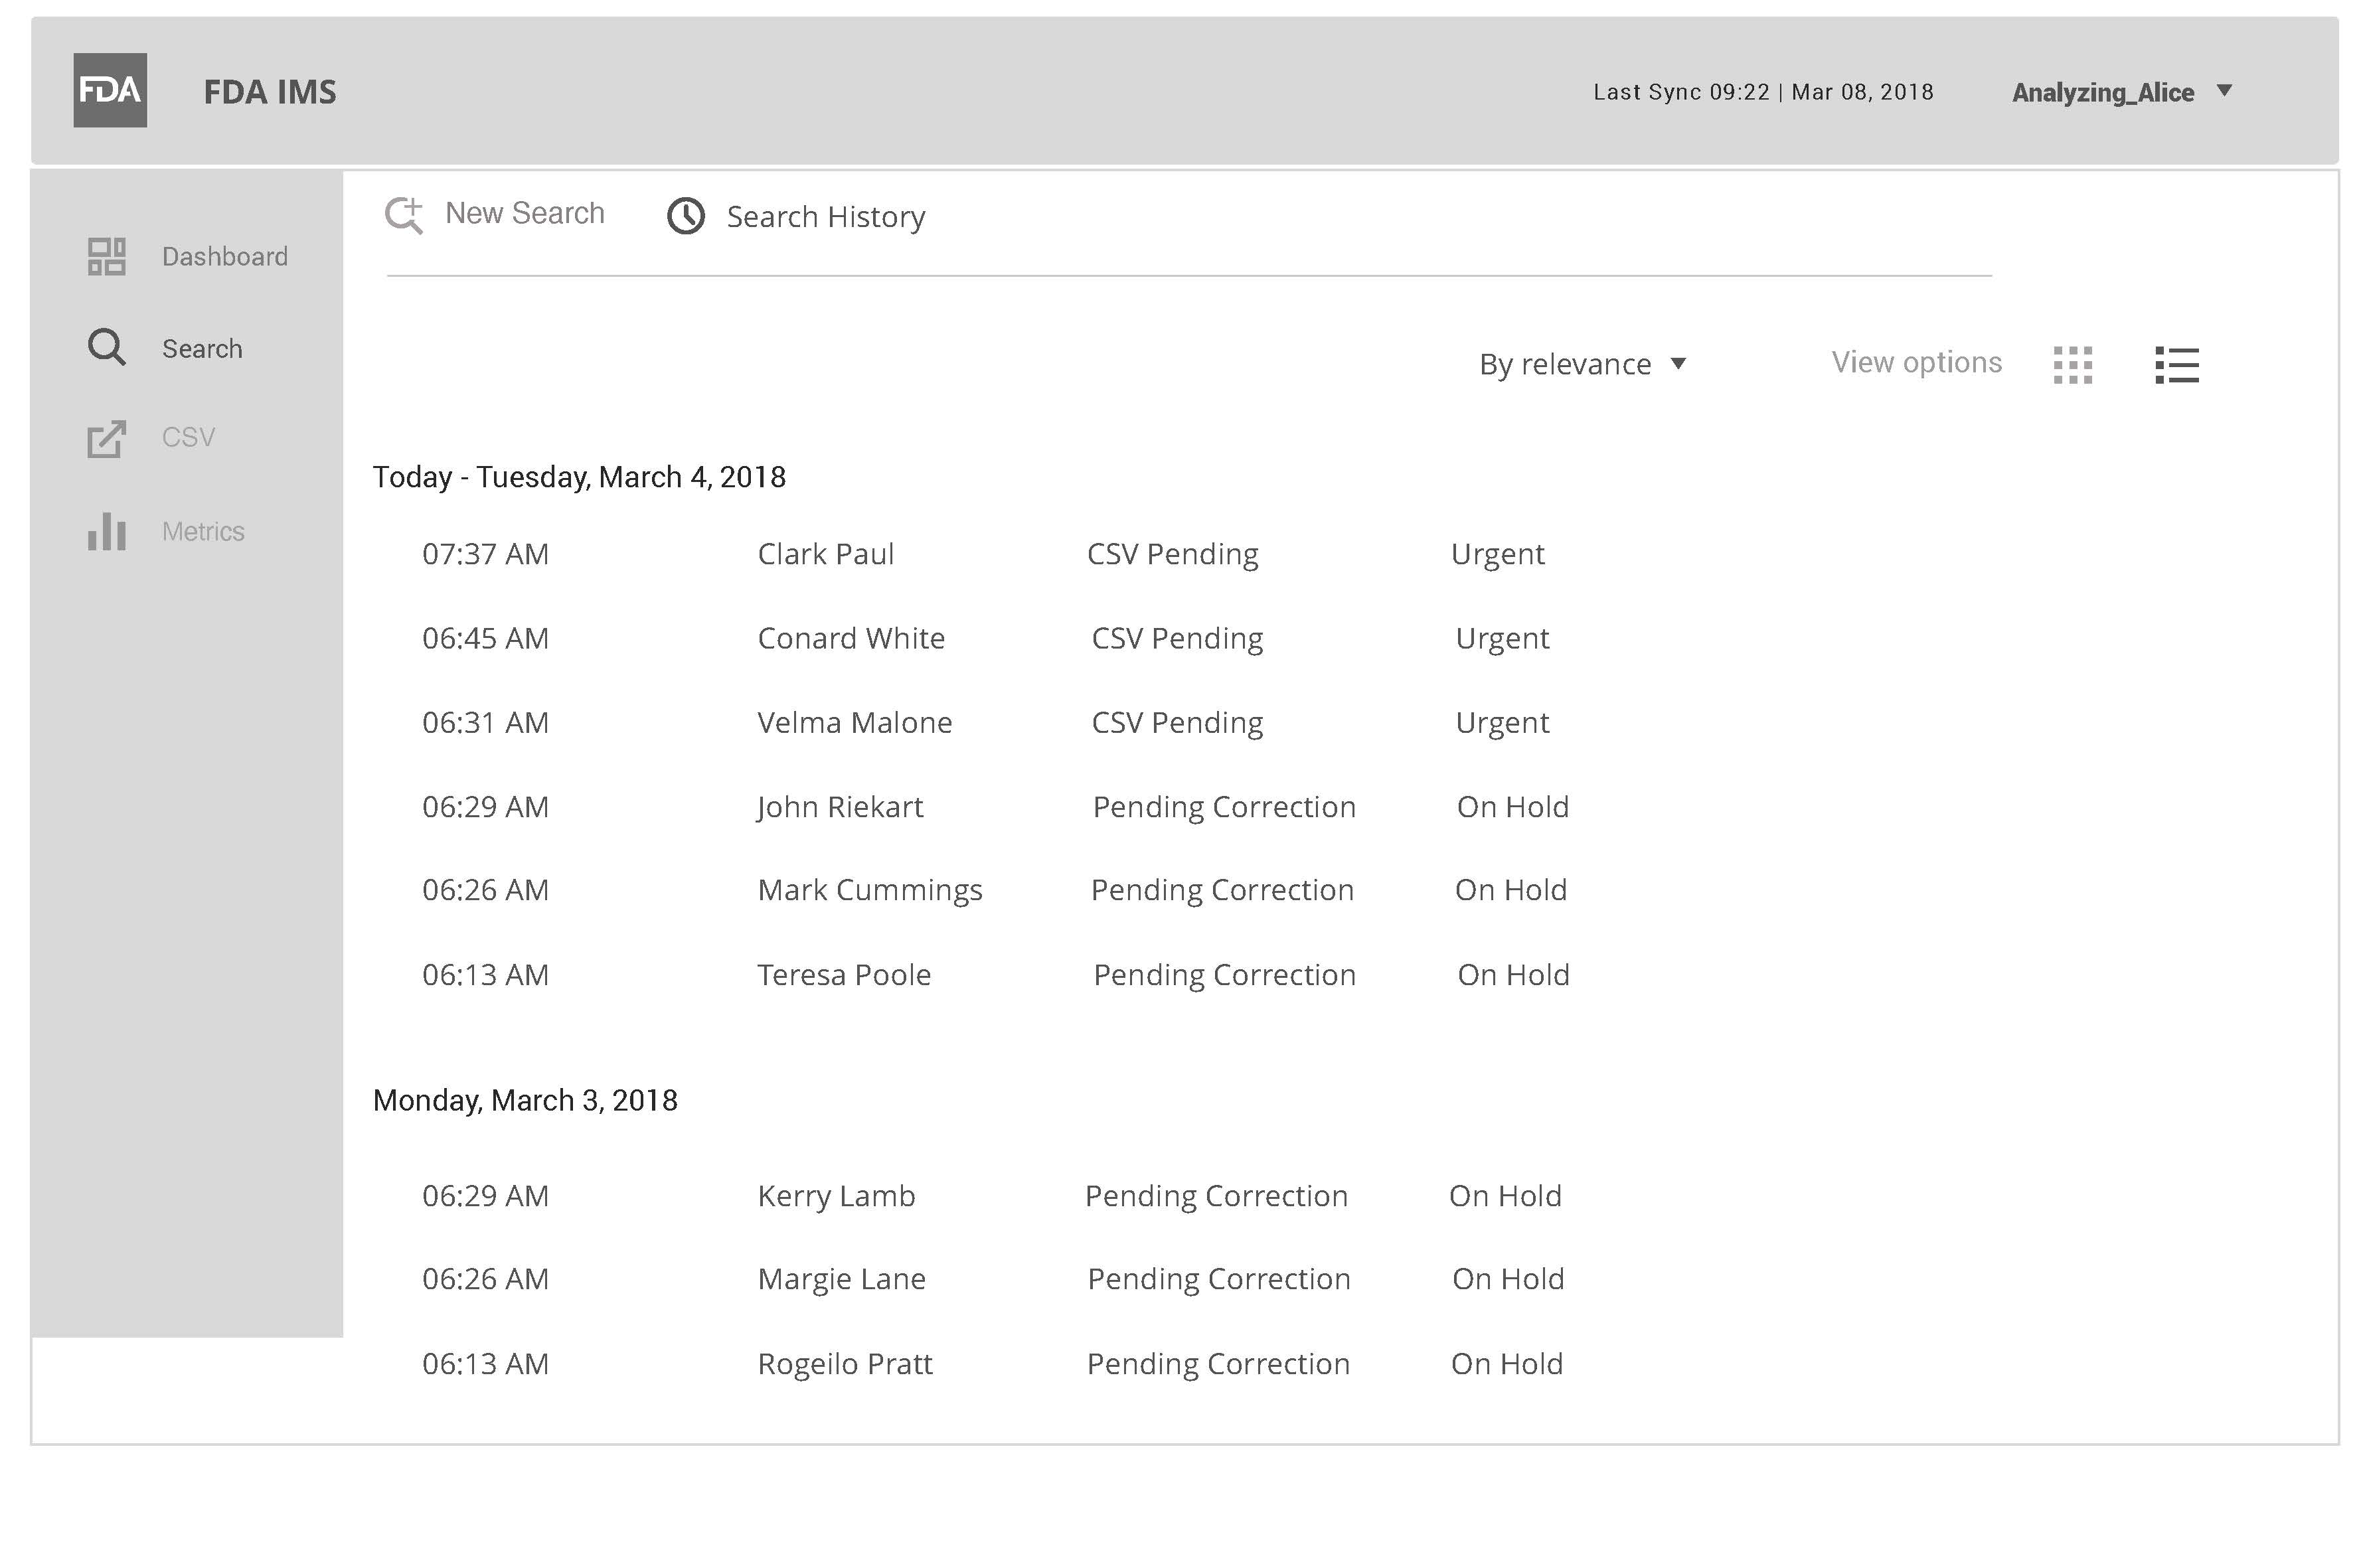Open Search History tab label
Viewport: 2361px width, 1568px height.
tap(825, 217)
